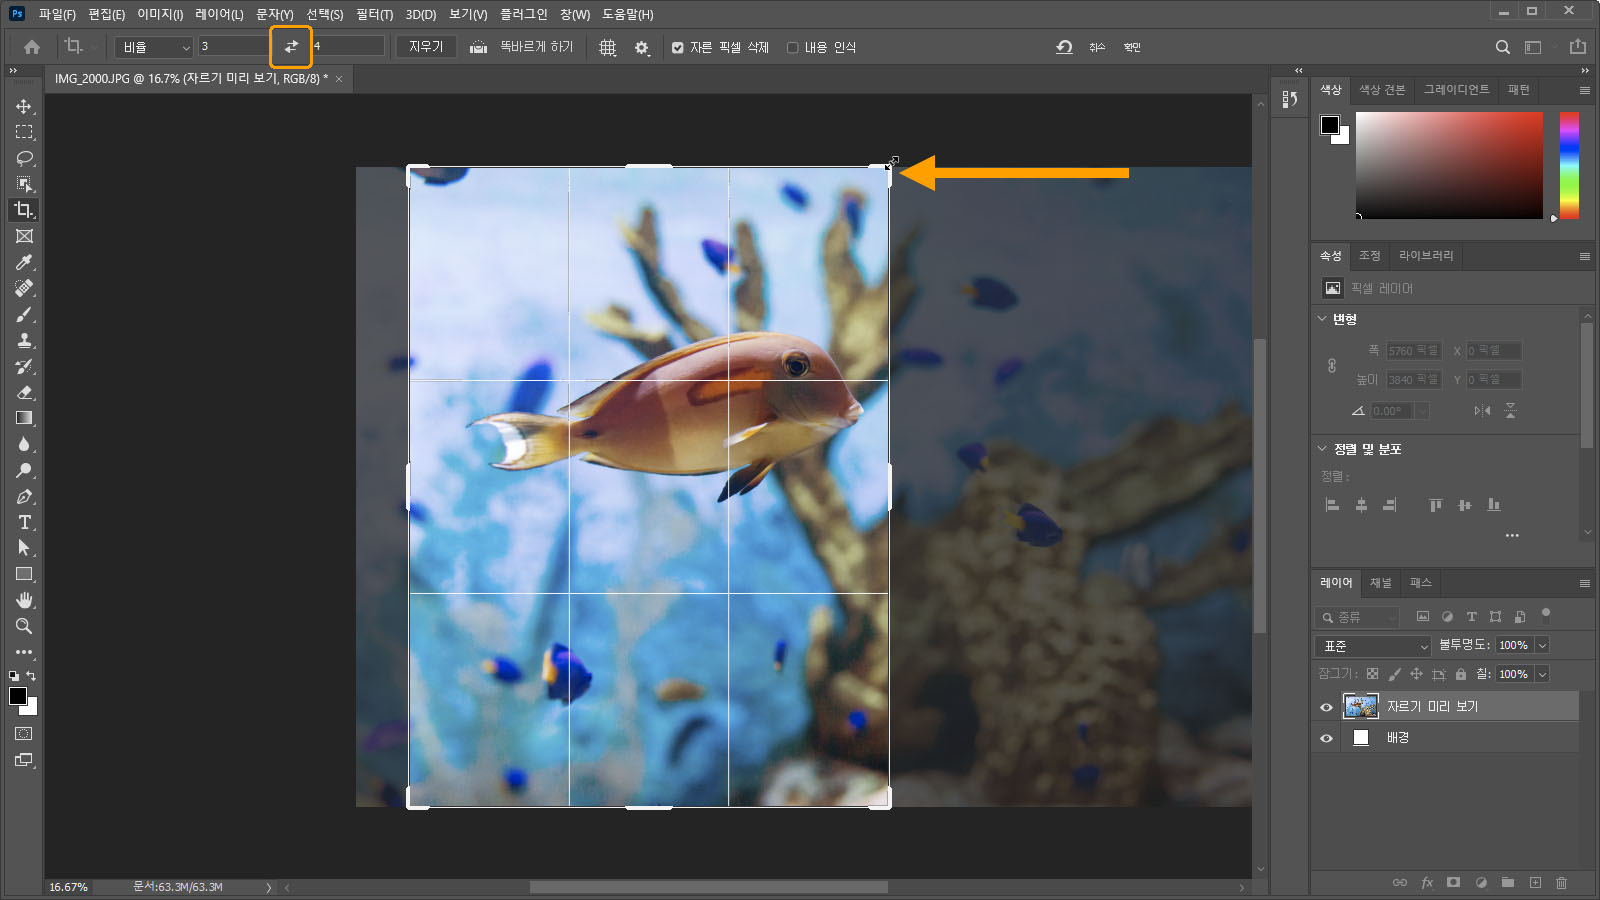The width and height of the screenshot is (1600, 900).
Task: Open the search icon at top right
Action: [1502, 47]
